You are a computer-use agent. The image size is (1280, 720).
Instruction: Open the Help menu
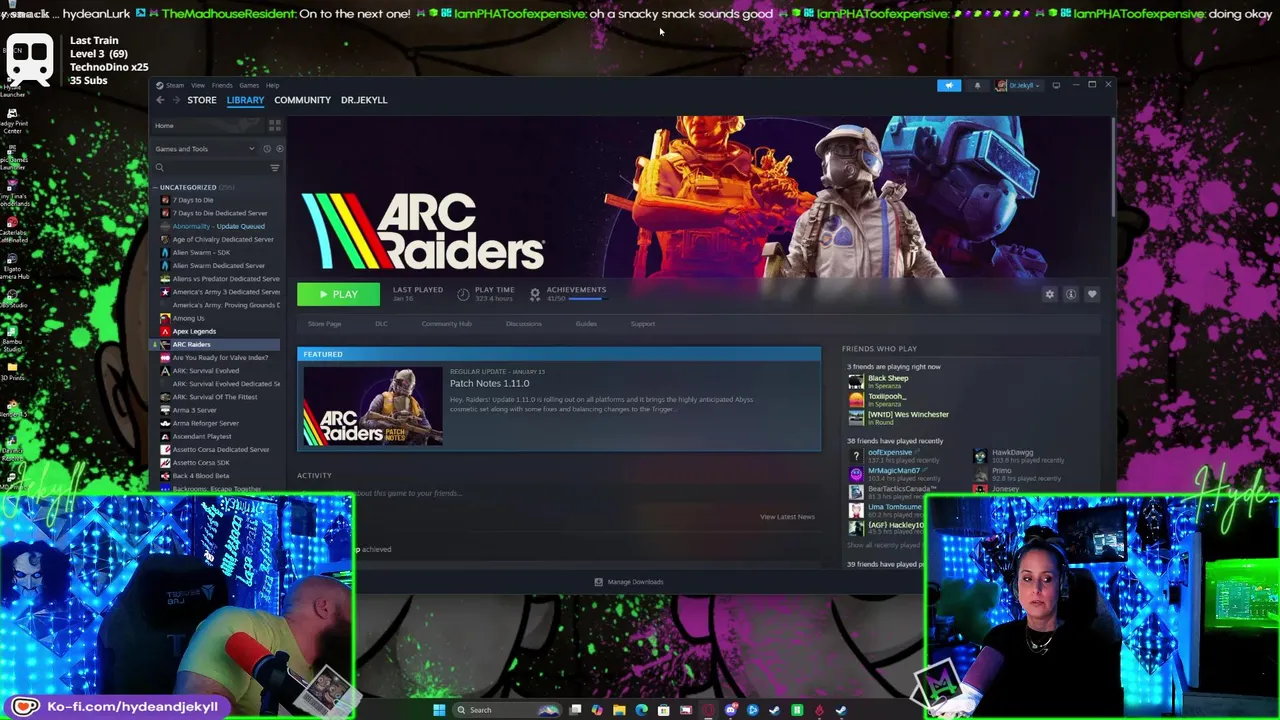(x=272, y=85)
